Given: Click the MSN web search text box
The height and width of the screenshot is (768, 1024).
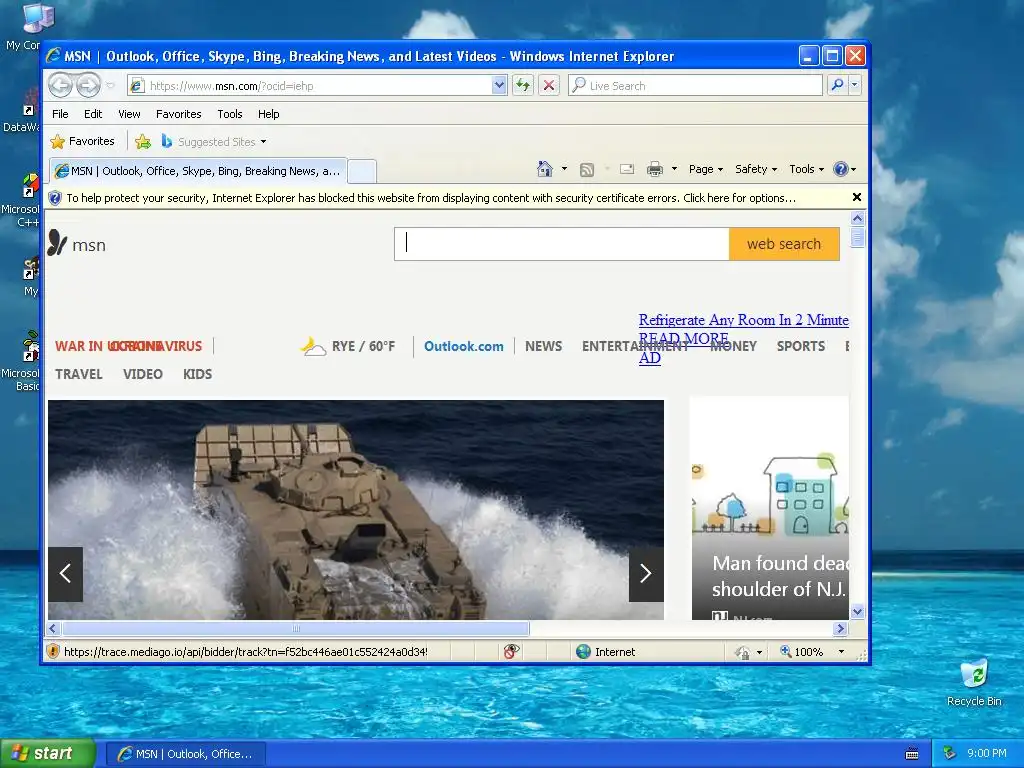Looking at the screenshot, I should tap(562, 244).
